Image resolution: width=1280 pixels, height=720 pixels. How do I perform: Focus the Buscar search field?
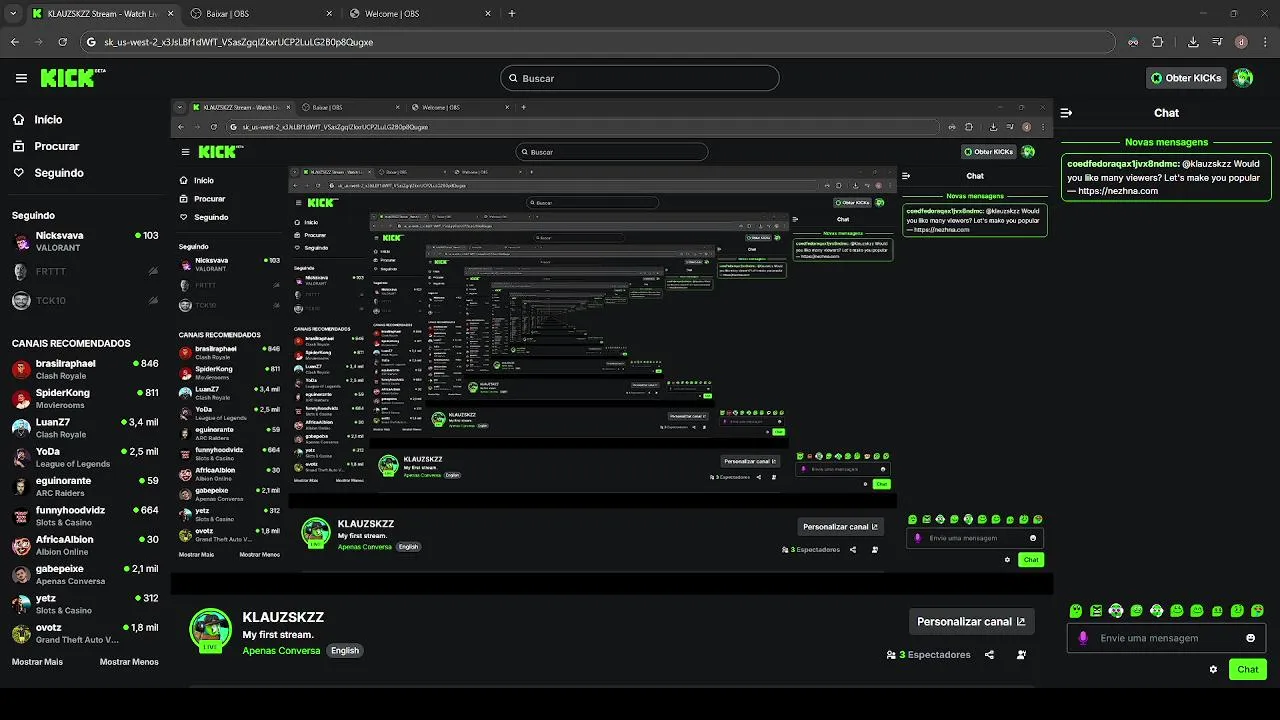(x=640, y=78)
